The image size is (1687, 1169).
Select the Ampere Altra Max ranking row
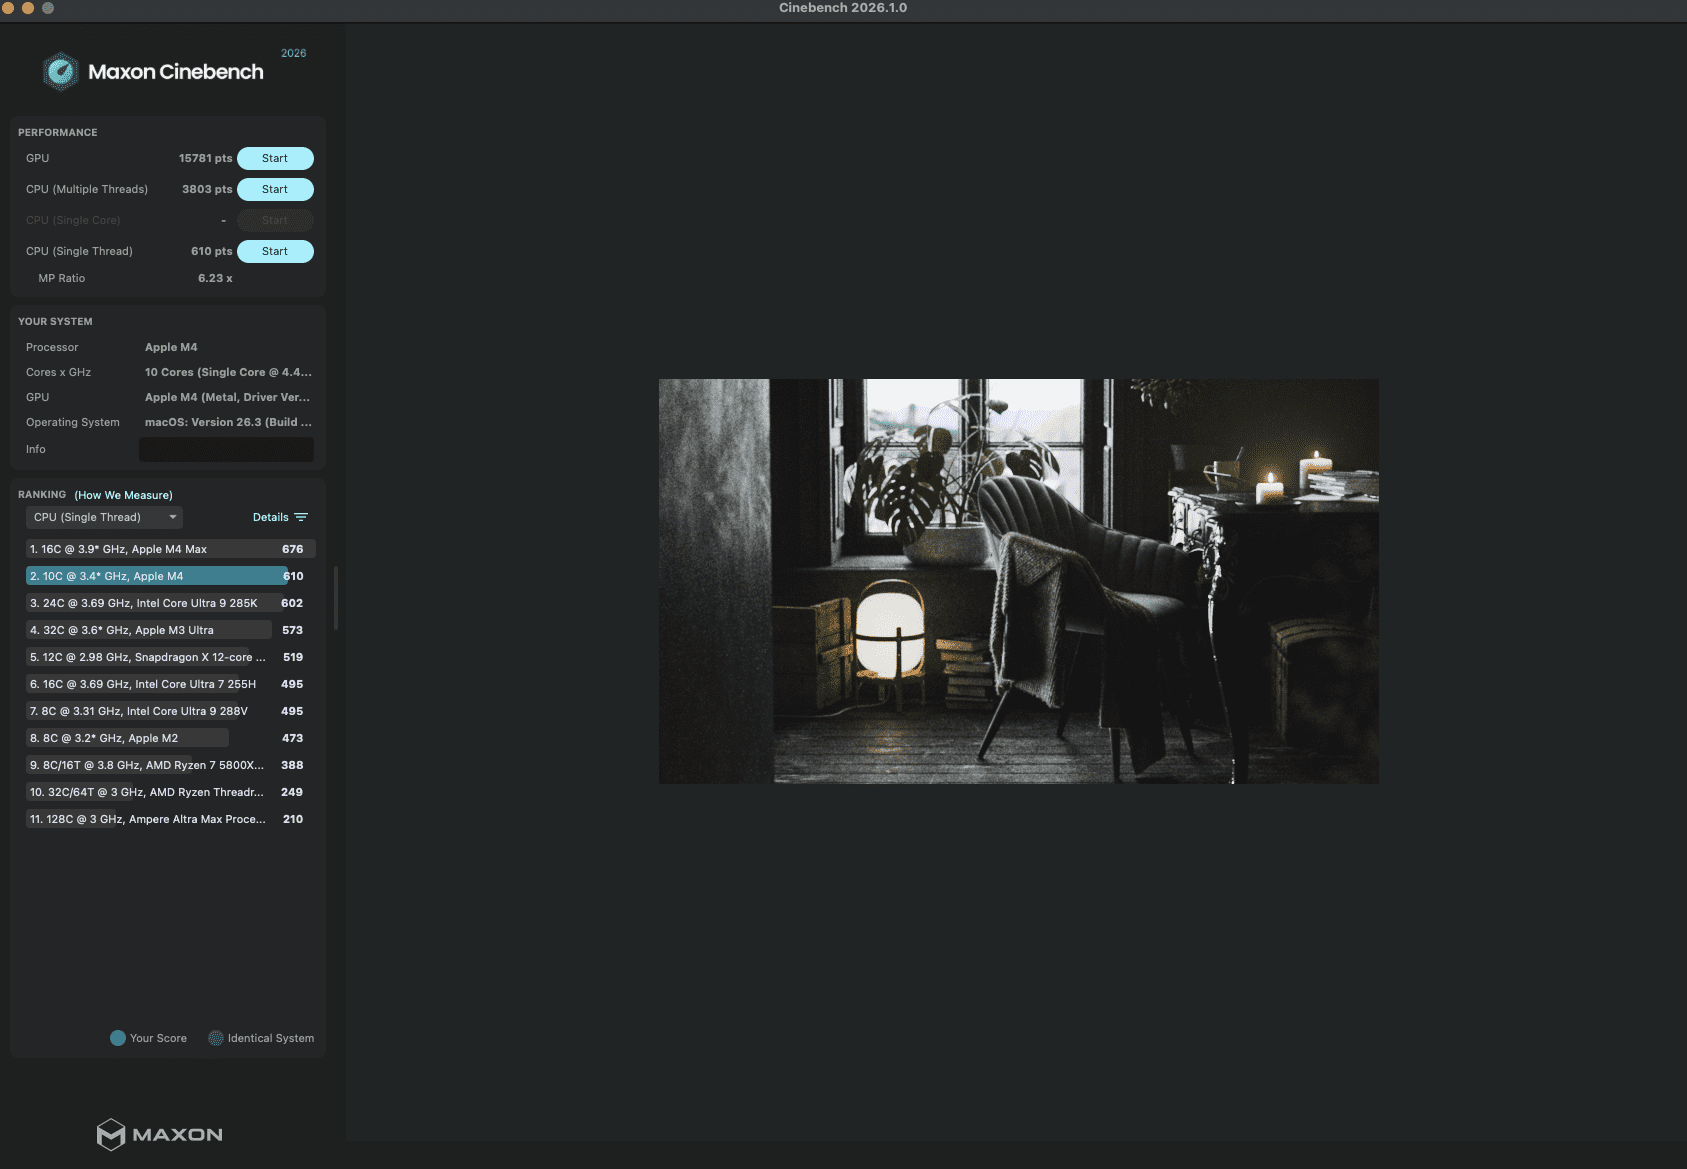tap(170, 819)
